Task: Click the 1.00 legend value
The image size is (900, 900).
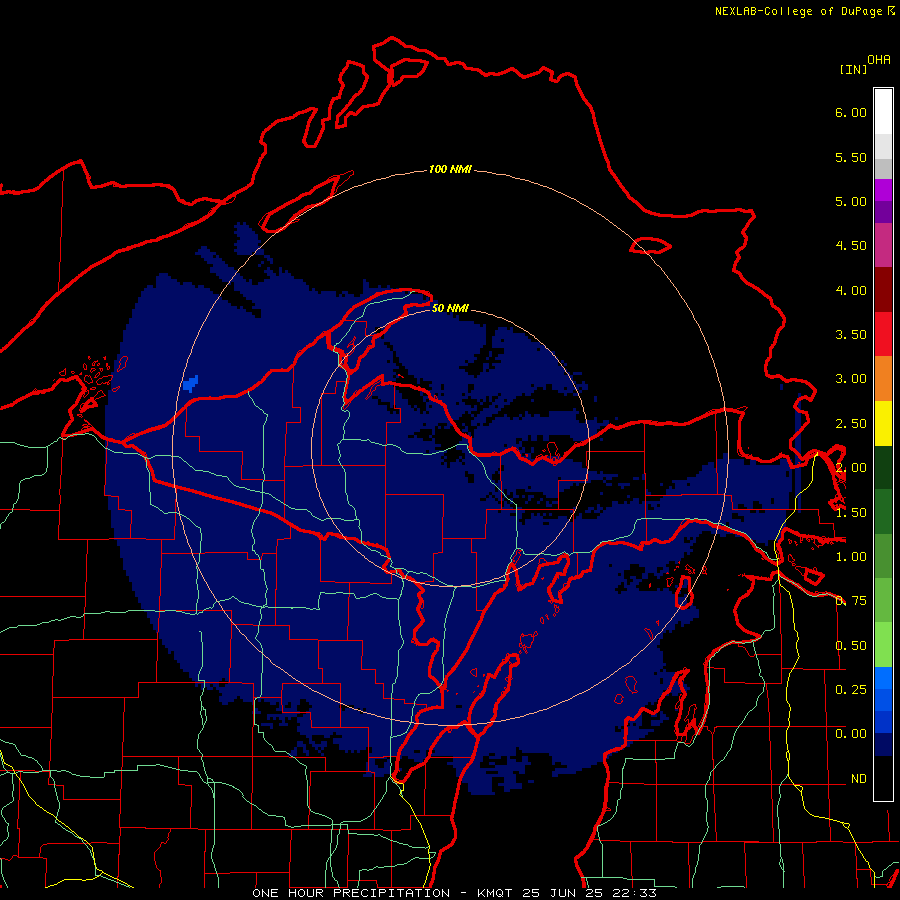Action: coord(851,557)
